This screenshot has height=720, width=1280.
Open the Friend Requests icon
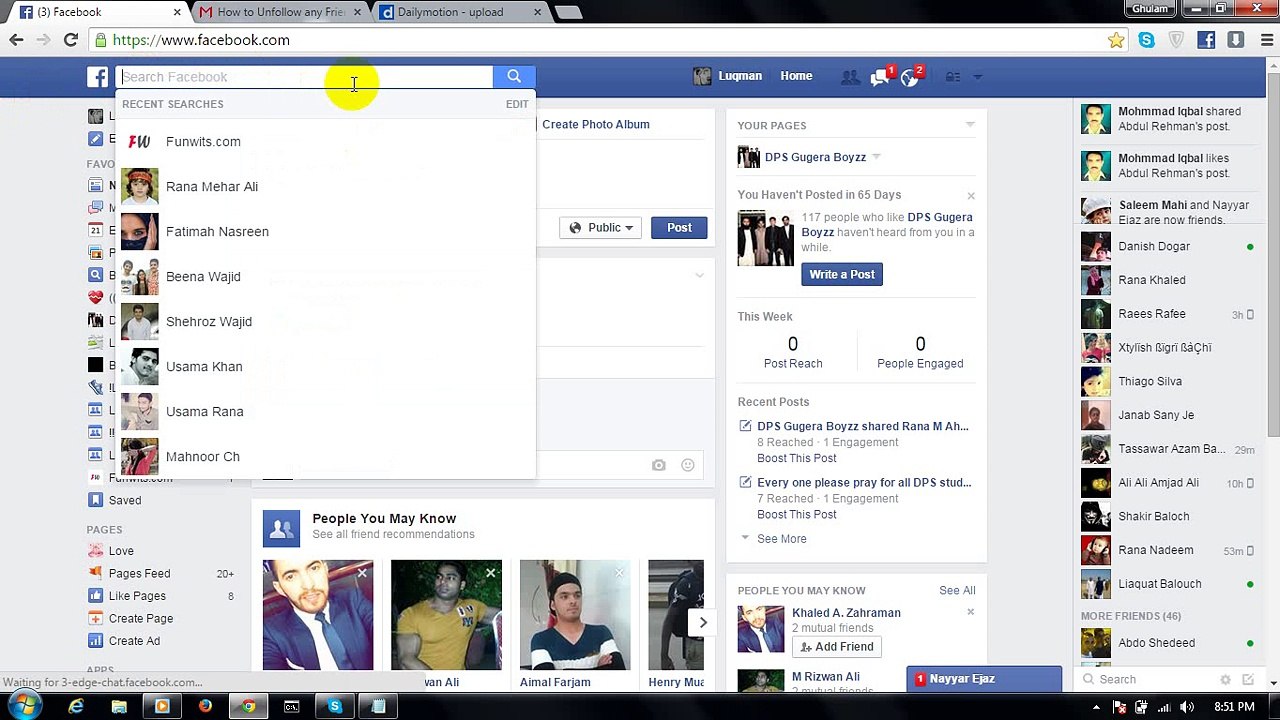(850, 77)
